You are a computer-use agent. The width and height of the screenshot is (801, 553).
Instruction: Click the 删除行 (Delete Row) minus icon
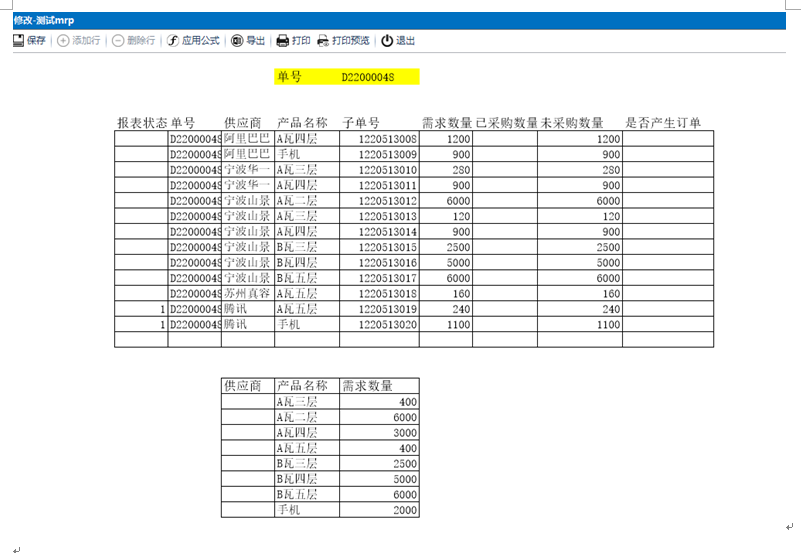(118, 41)
